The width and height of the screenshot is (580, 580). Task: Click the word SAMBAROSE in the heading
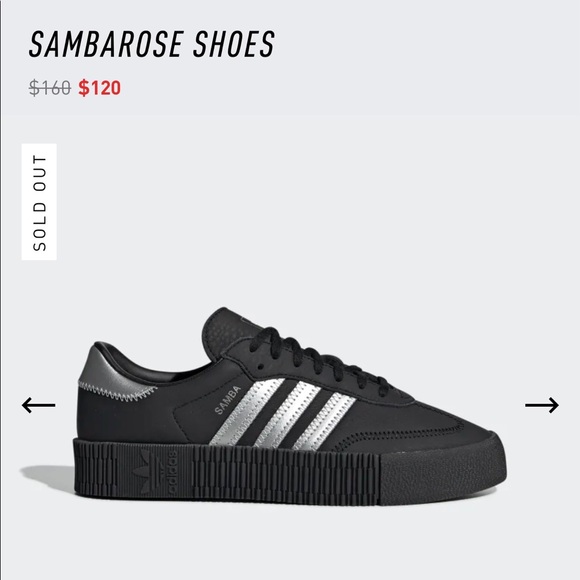(x=106, y=44)
